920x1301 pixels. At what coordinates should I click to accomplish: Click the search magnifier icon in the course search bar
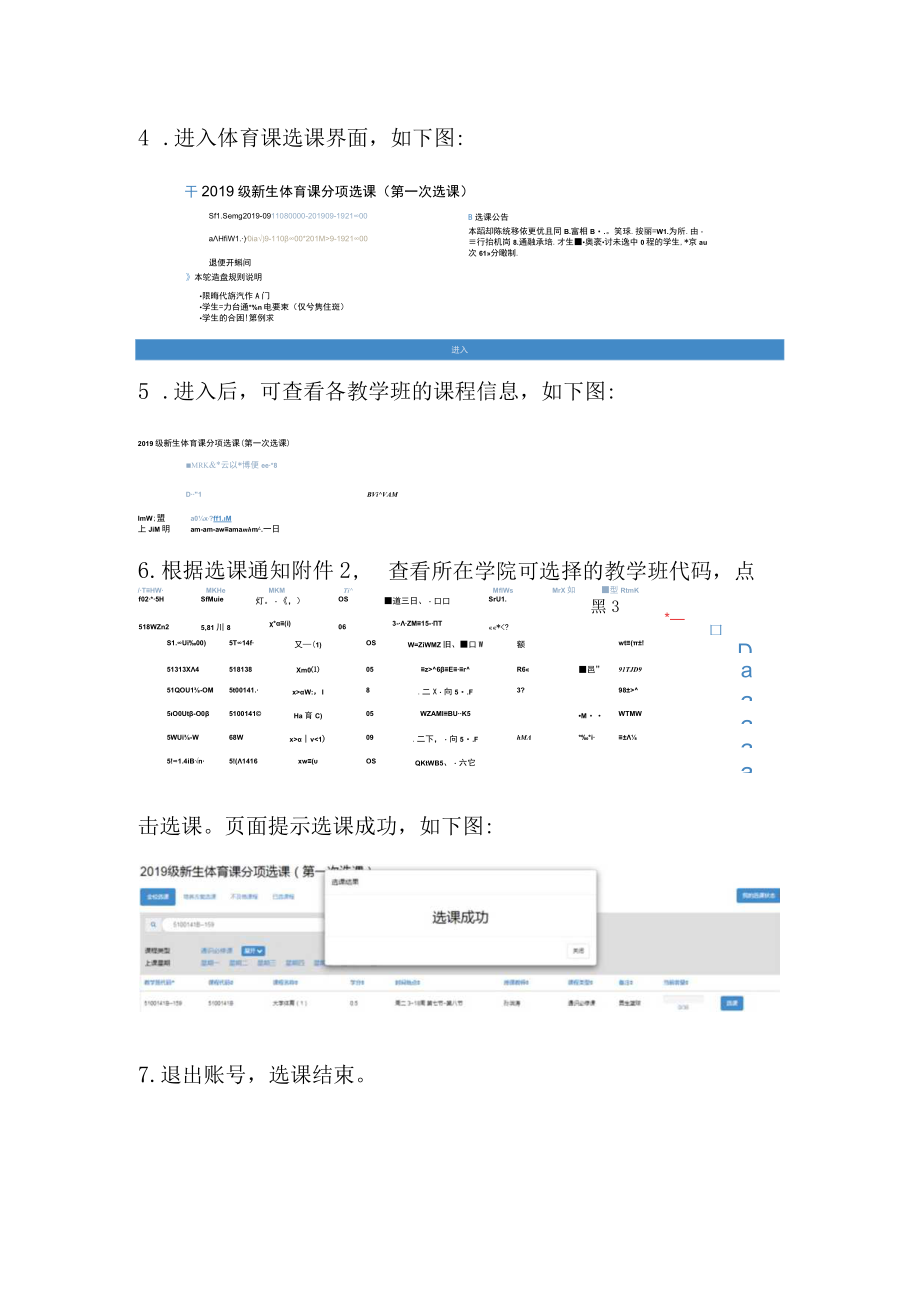[153, 925]
